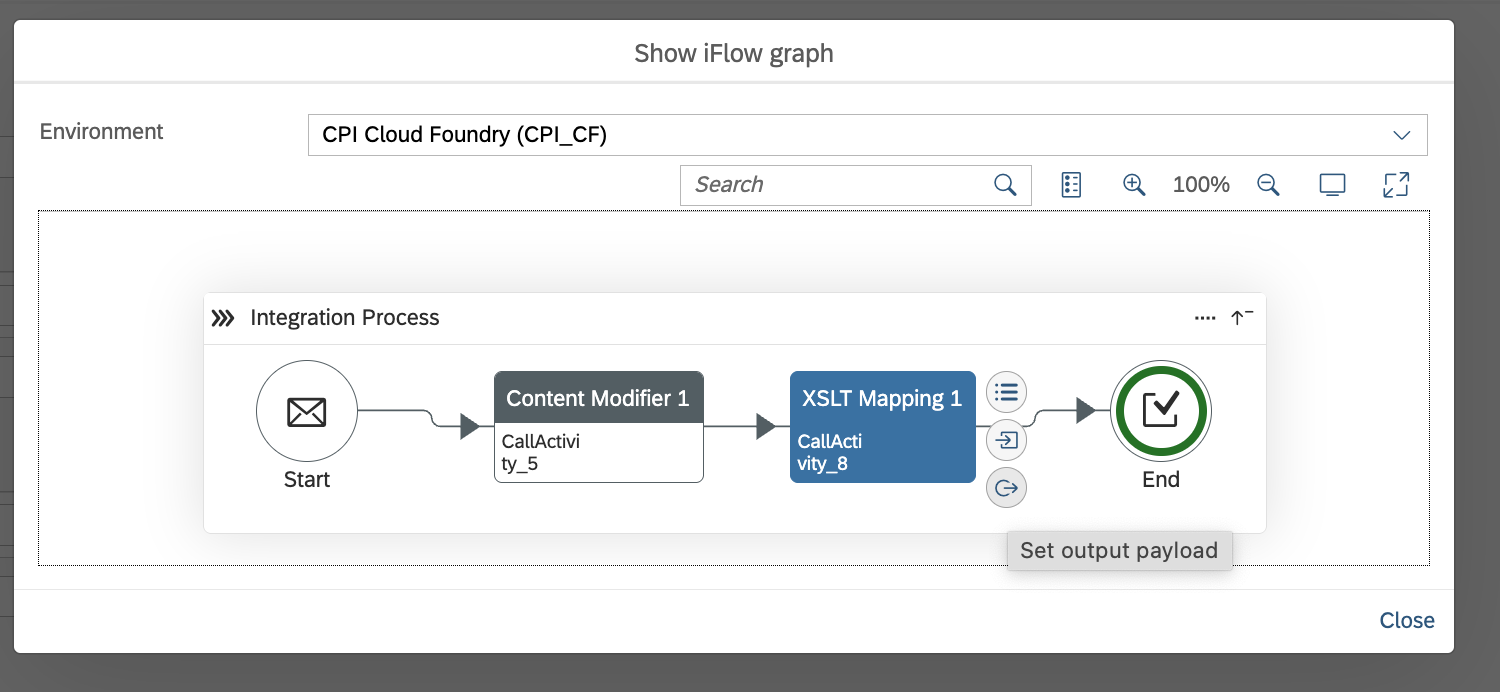Screen dimensions: 1500x692
Task: Close the Show iFlow graph dialog
Action: click(x=1406, y=621)
